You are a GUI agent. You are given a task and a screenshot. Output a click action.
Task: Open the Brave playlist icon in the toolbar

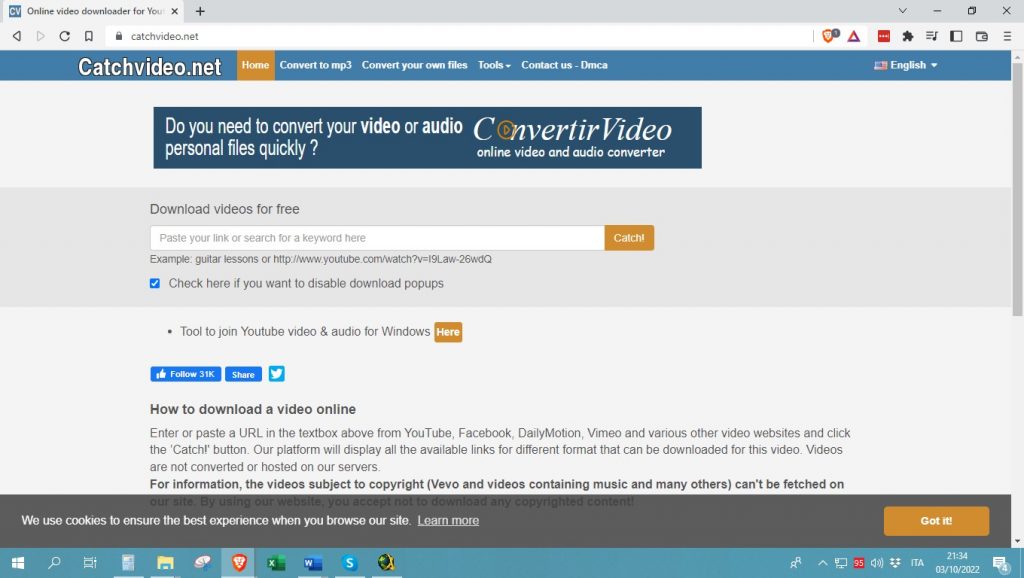click(x=932, y=37)
